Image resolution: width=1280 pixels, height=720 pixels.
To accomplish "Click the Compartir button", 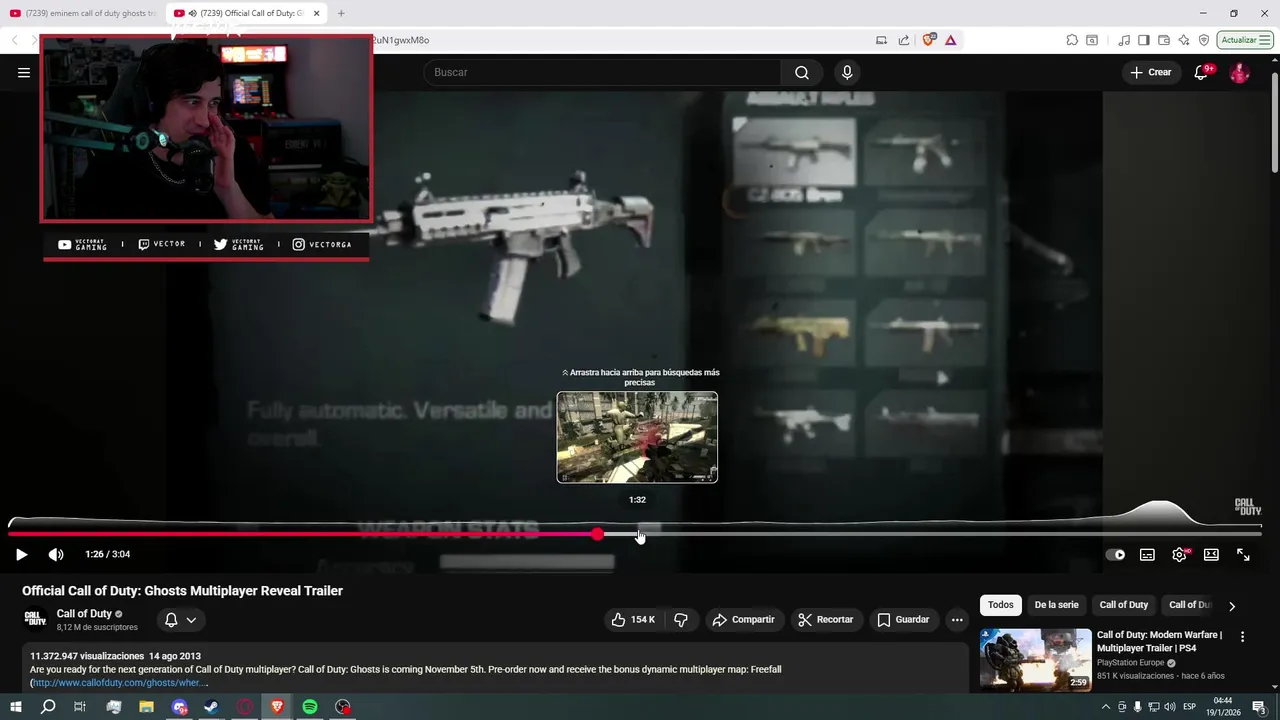I will coord(743,620).
